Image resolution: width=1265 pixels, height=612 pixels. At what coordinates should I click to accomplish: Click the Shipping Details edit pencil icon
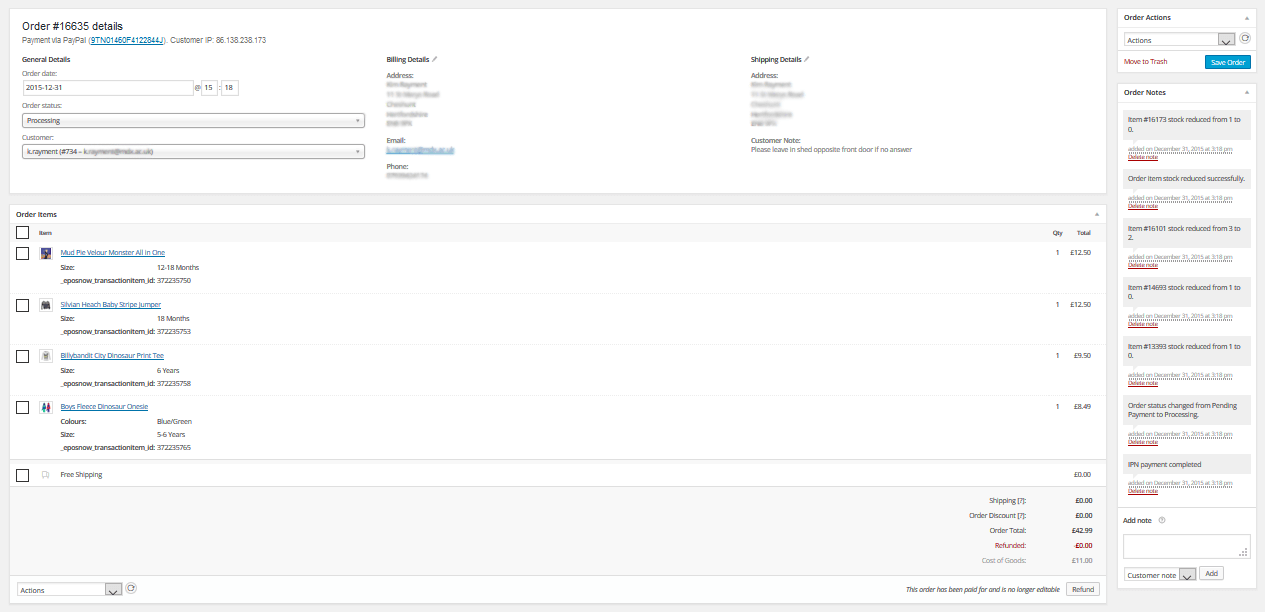[x=807, y=59]
